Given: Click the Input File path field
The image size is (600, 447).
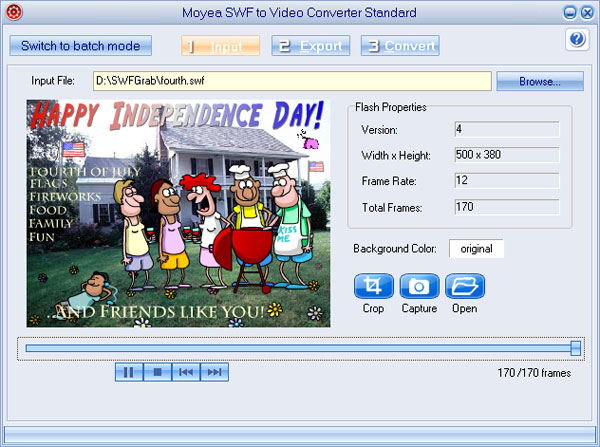Looking at the screenshot, I should coord(292,81).
